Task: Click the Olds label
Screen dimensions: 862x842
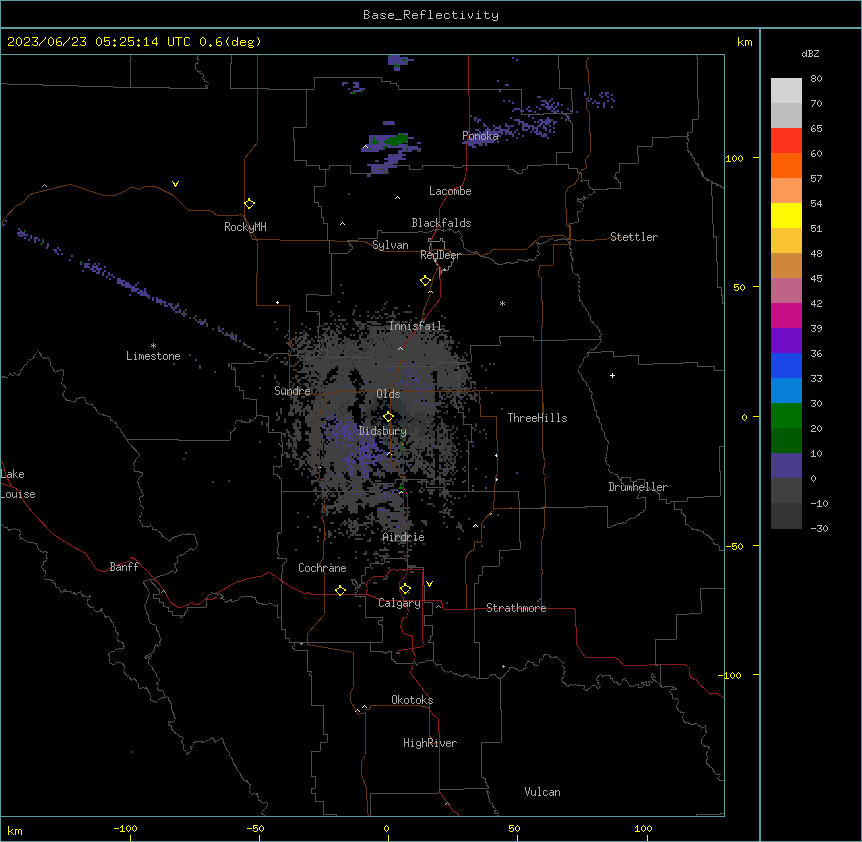Action: [x=388, y=394]
